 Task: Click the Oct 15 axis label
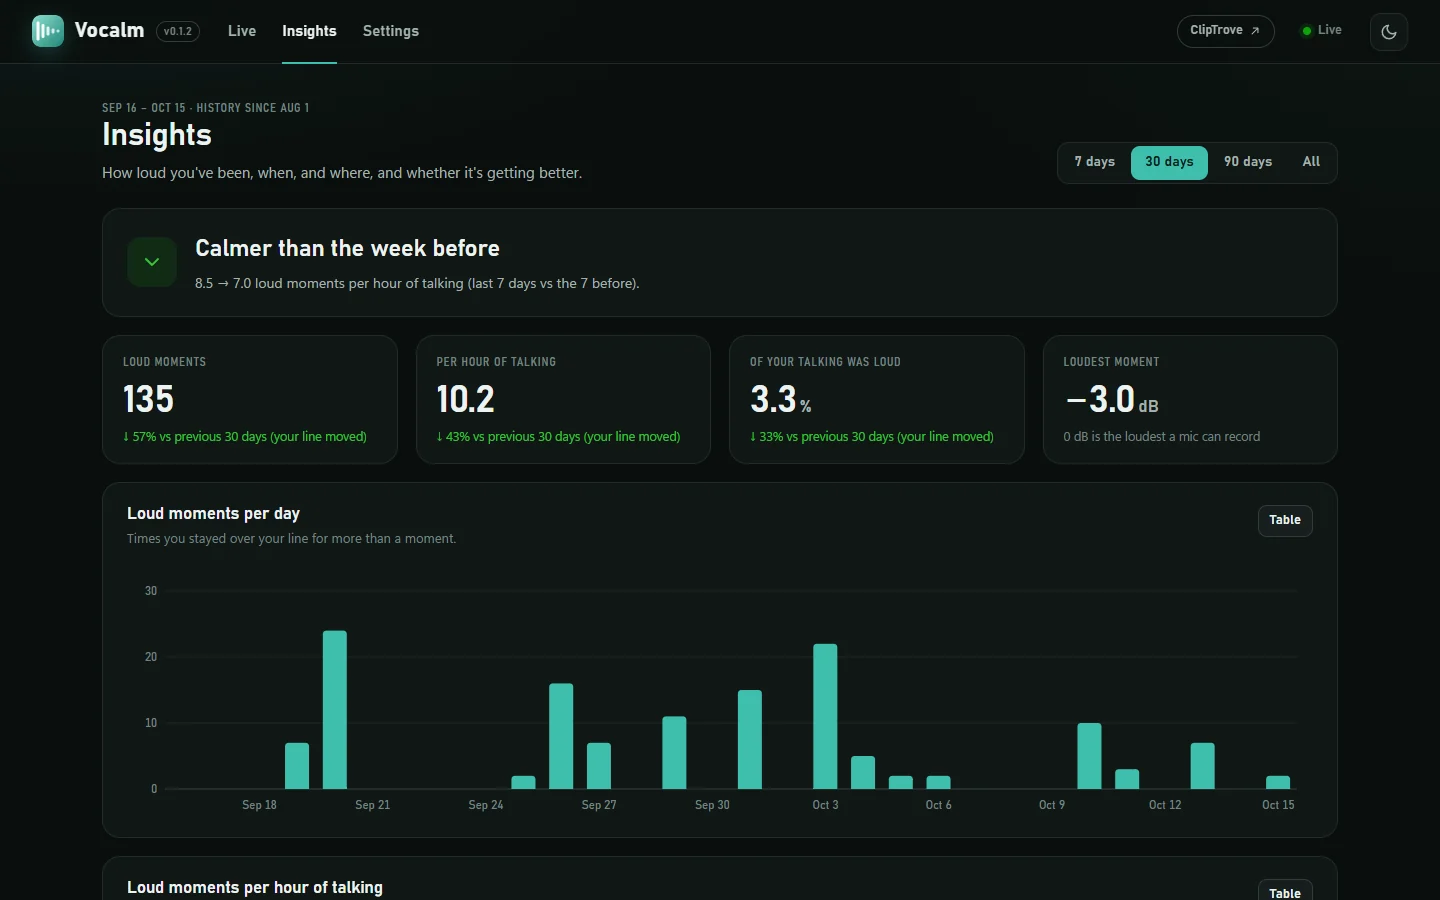click(x=1278, y=805)
